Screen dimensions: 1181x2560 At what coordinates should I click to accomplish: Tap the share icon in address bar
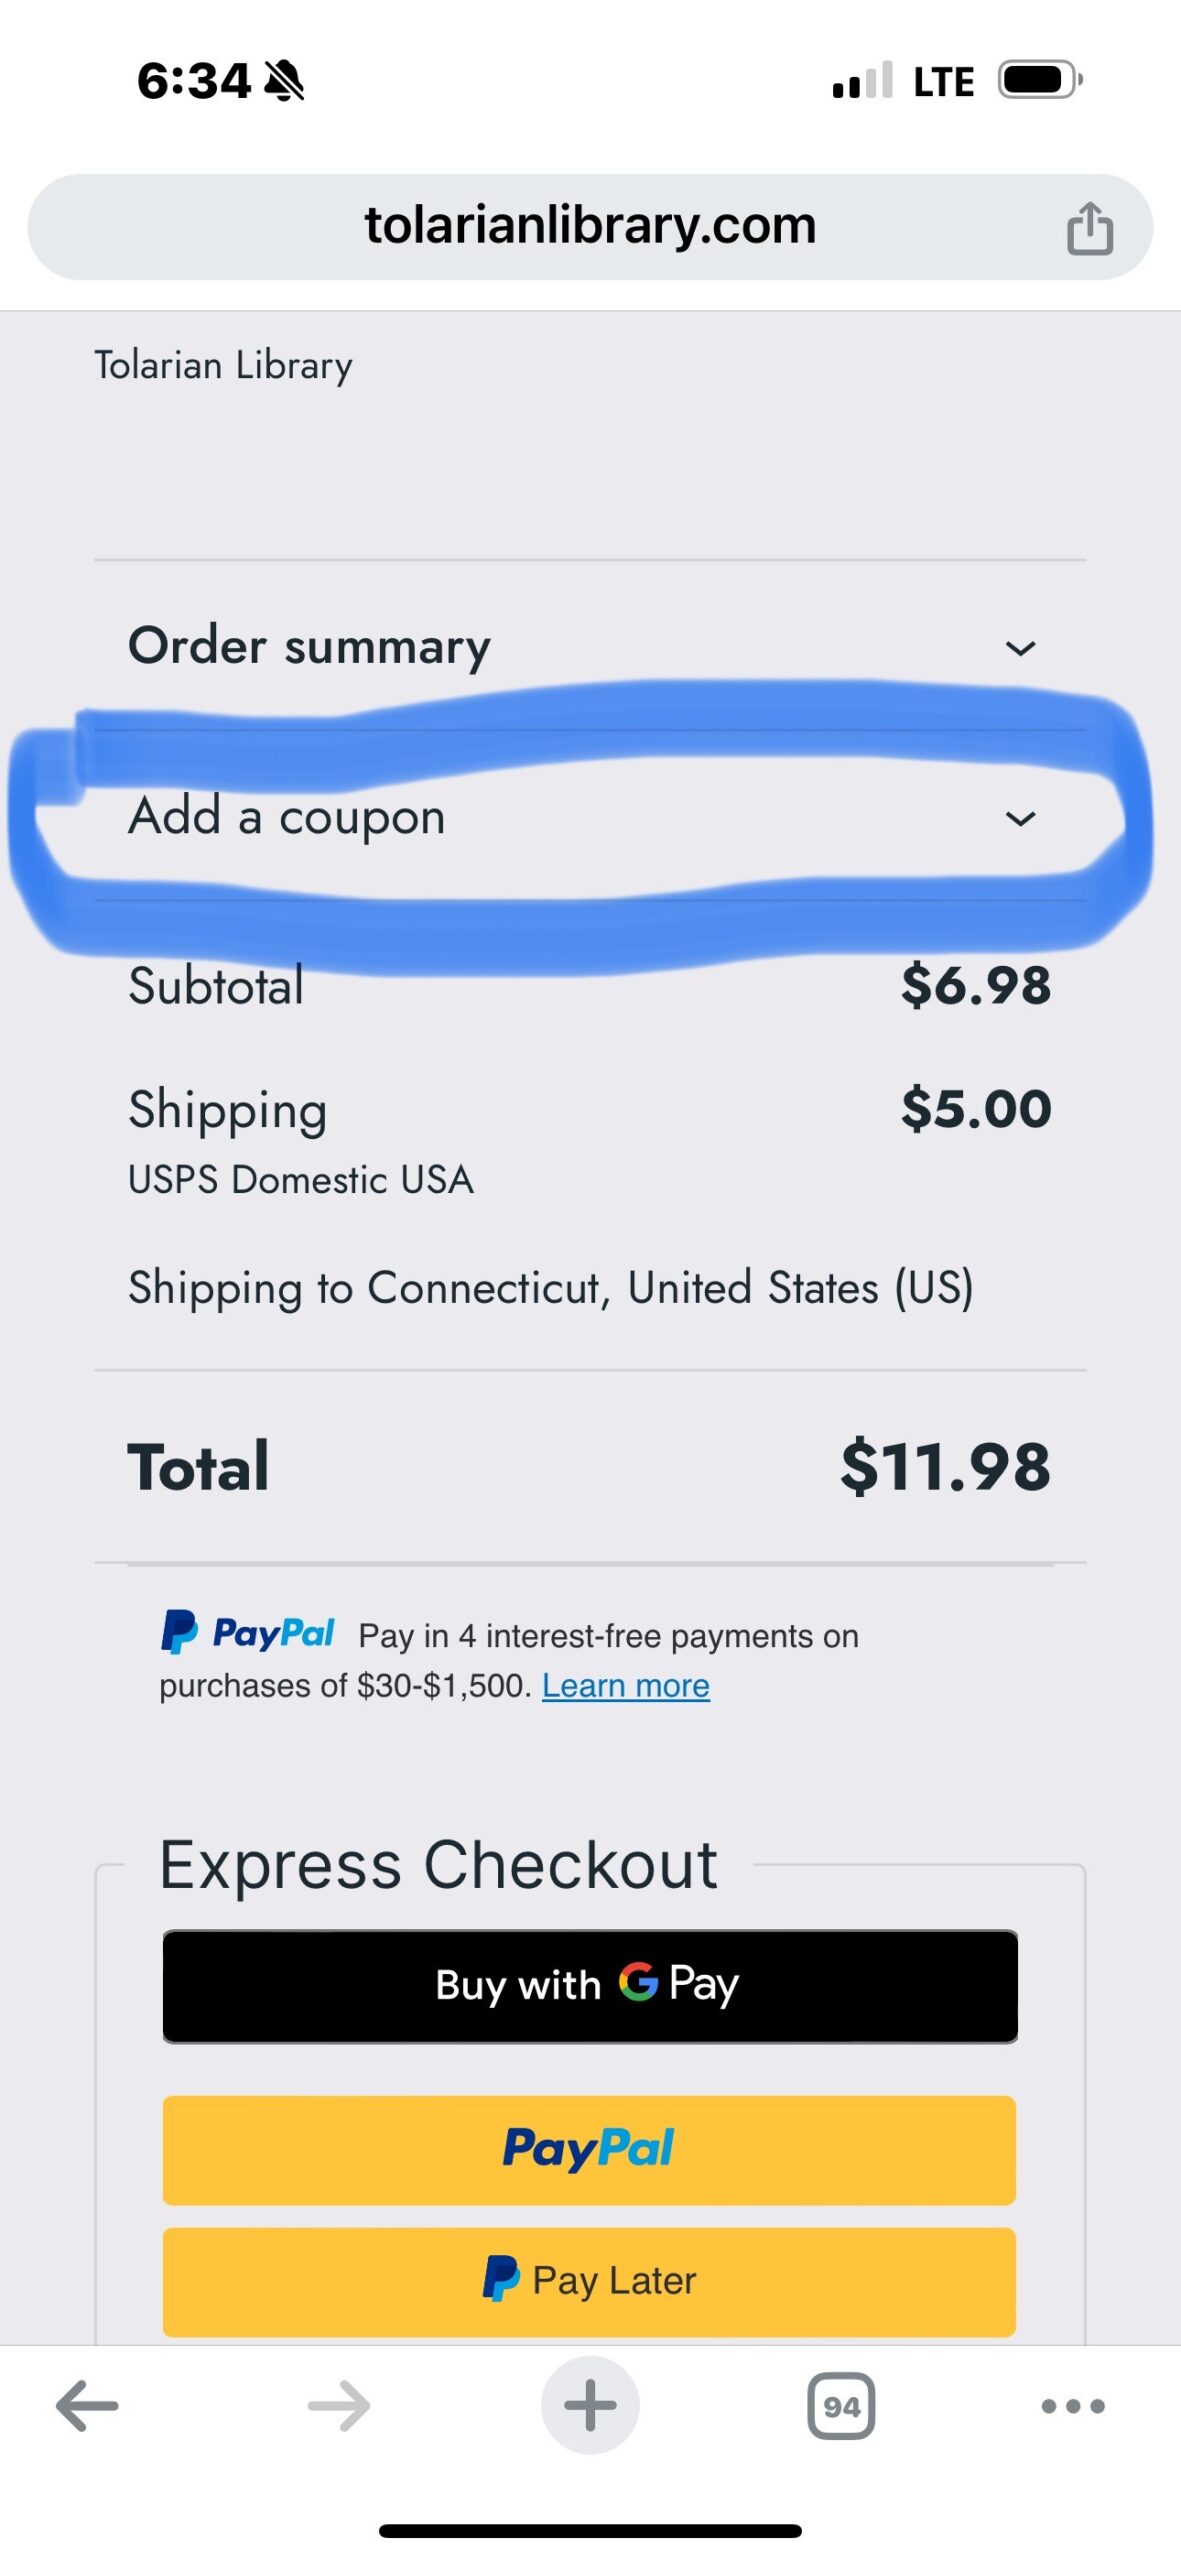[x=1089, y=228]
